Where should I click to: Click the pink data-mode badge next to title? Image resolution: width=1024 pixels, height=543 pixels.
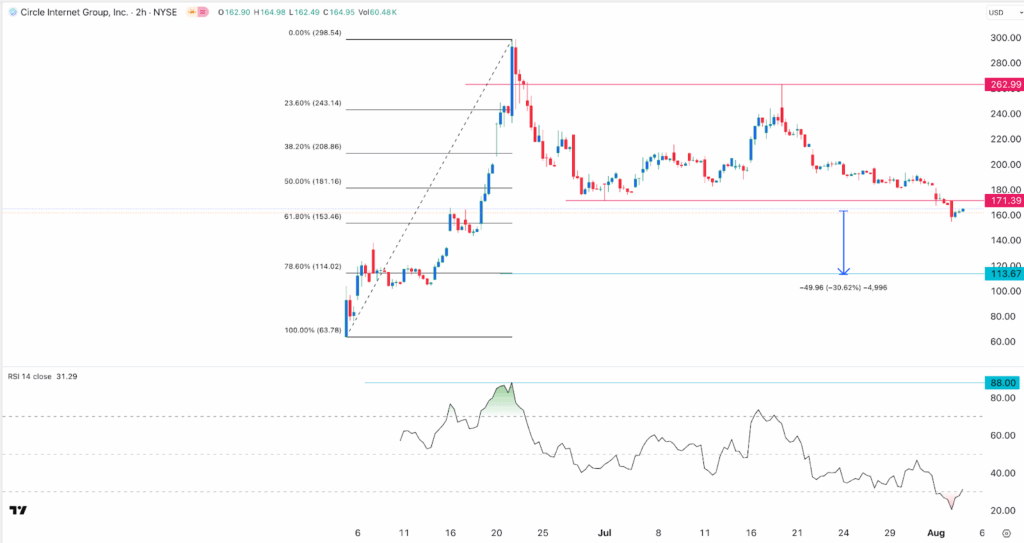(x=203, y=12)
